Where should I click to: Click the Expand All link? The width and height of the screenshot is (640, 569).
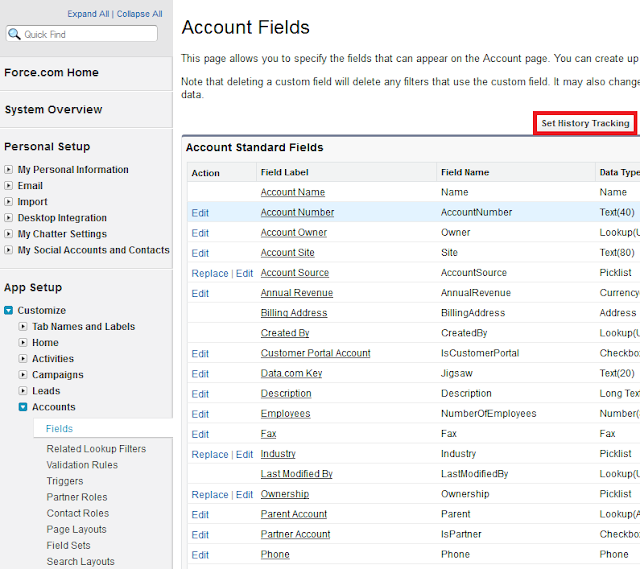88,14
